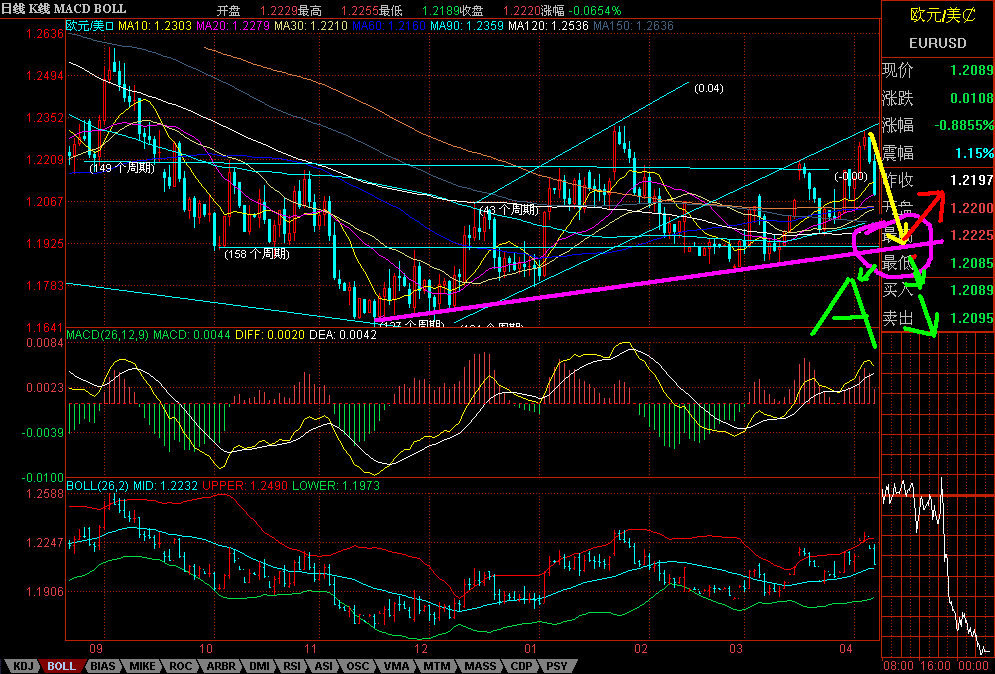Switch to the DMI indicator tab
This screenshot has height=674, width=995.
(259, 666)
